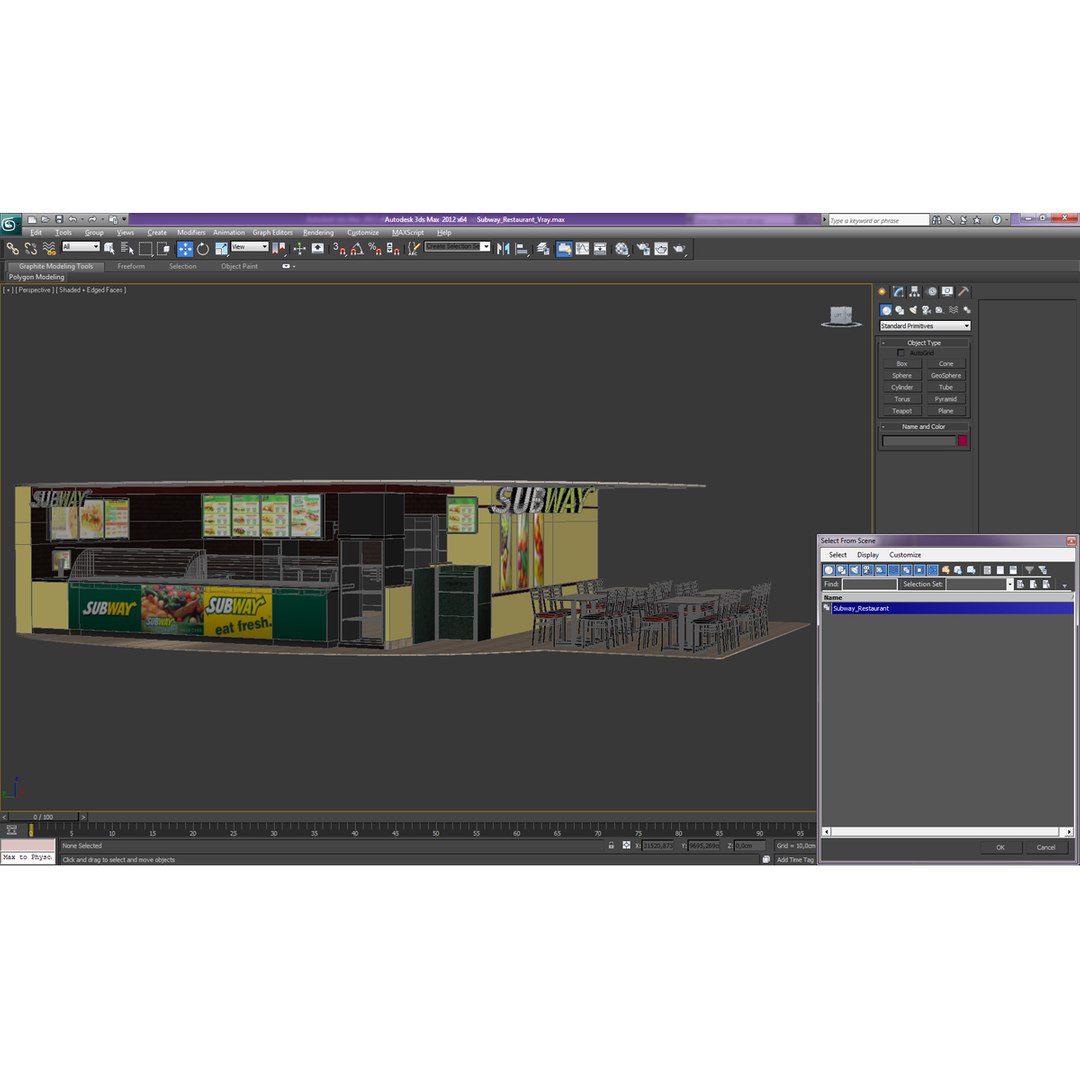
Task: Click the Find field in Select From Scene
Action: coord(869,584)
